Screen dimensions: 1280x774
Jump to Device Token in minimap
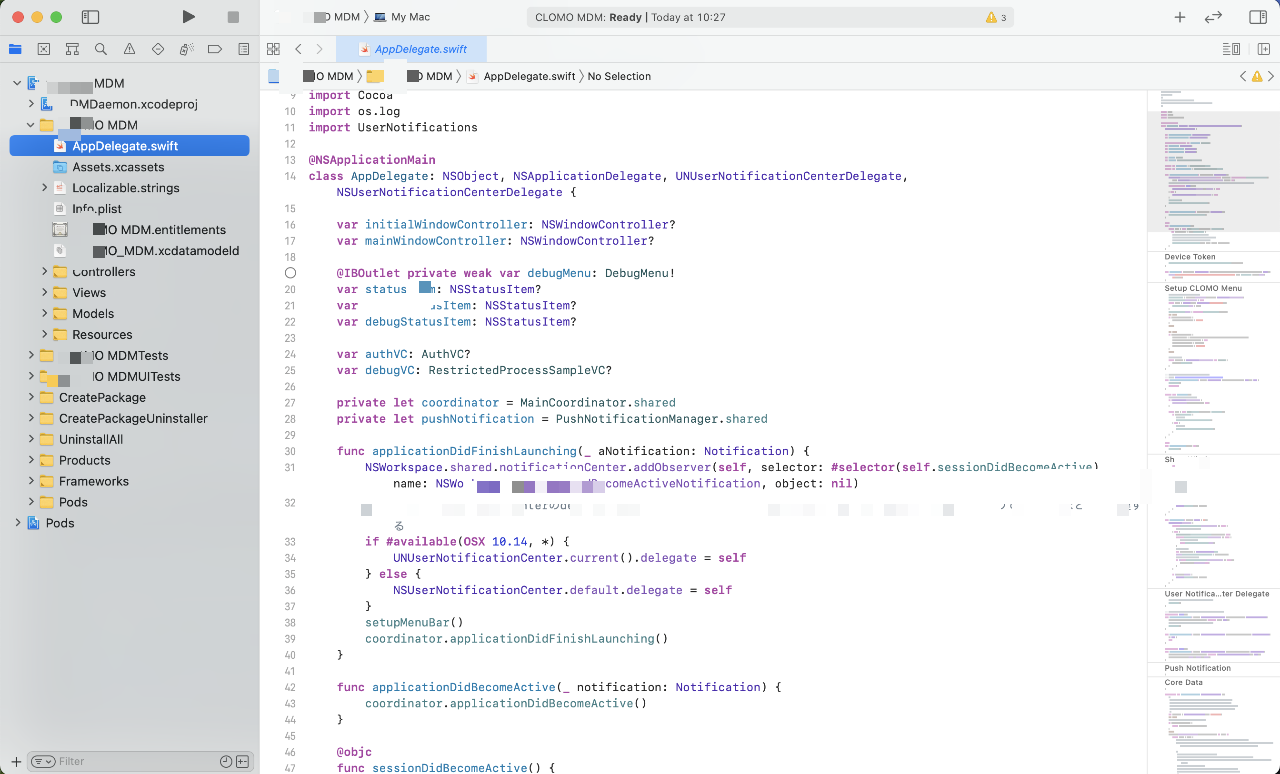point(1190,257)
